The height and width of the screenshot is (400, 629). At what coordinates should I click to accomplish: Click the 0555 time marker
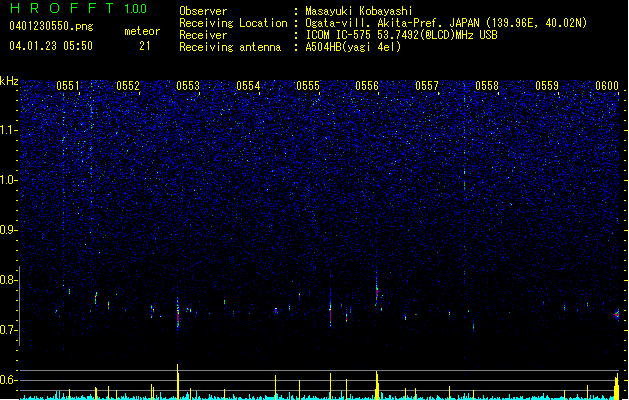308,86
